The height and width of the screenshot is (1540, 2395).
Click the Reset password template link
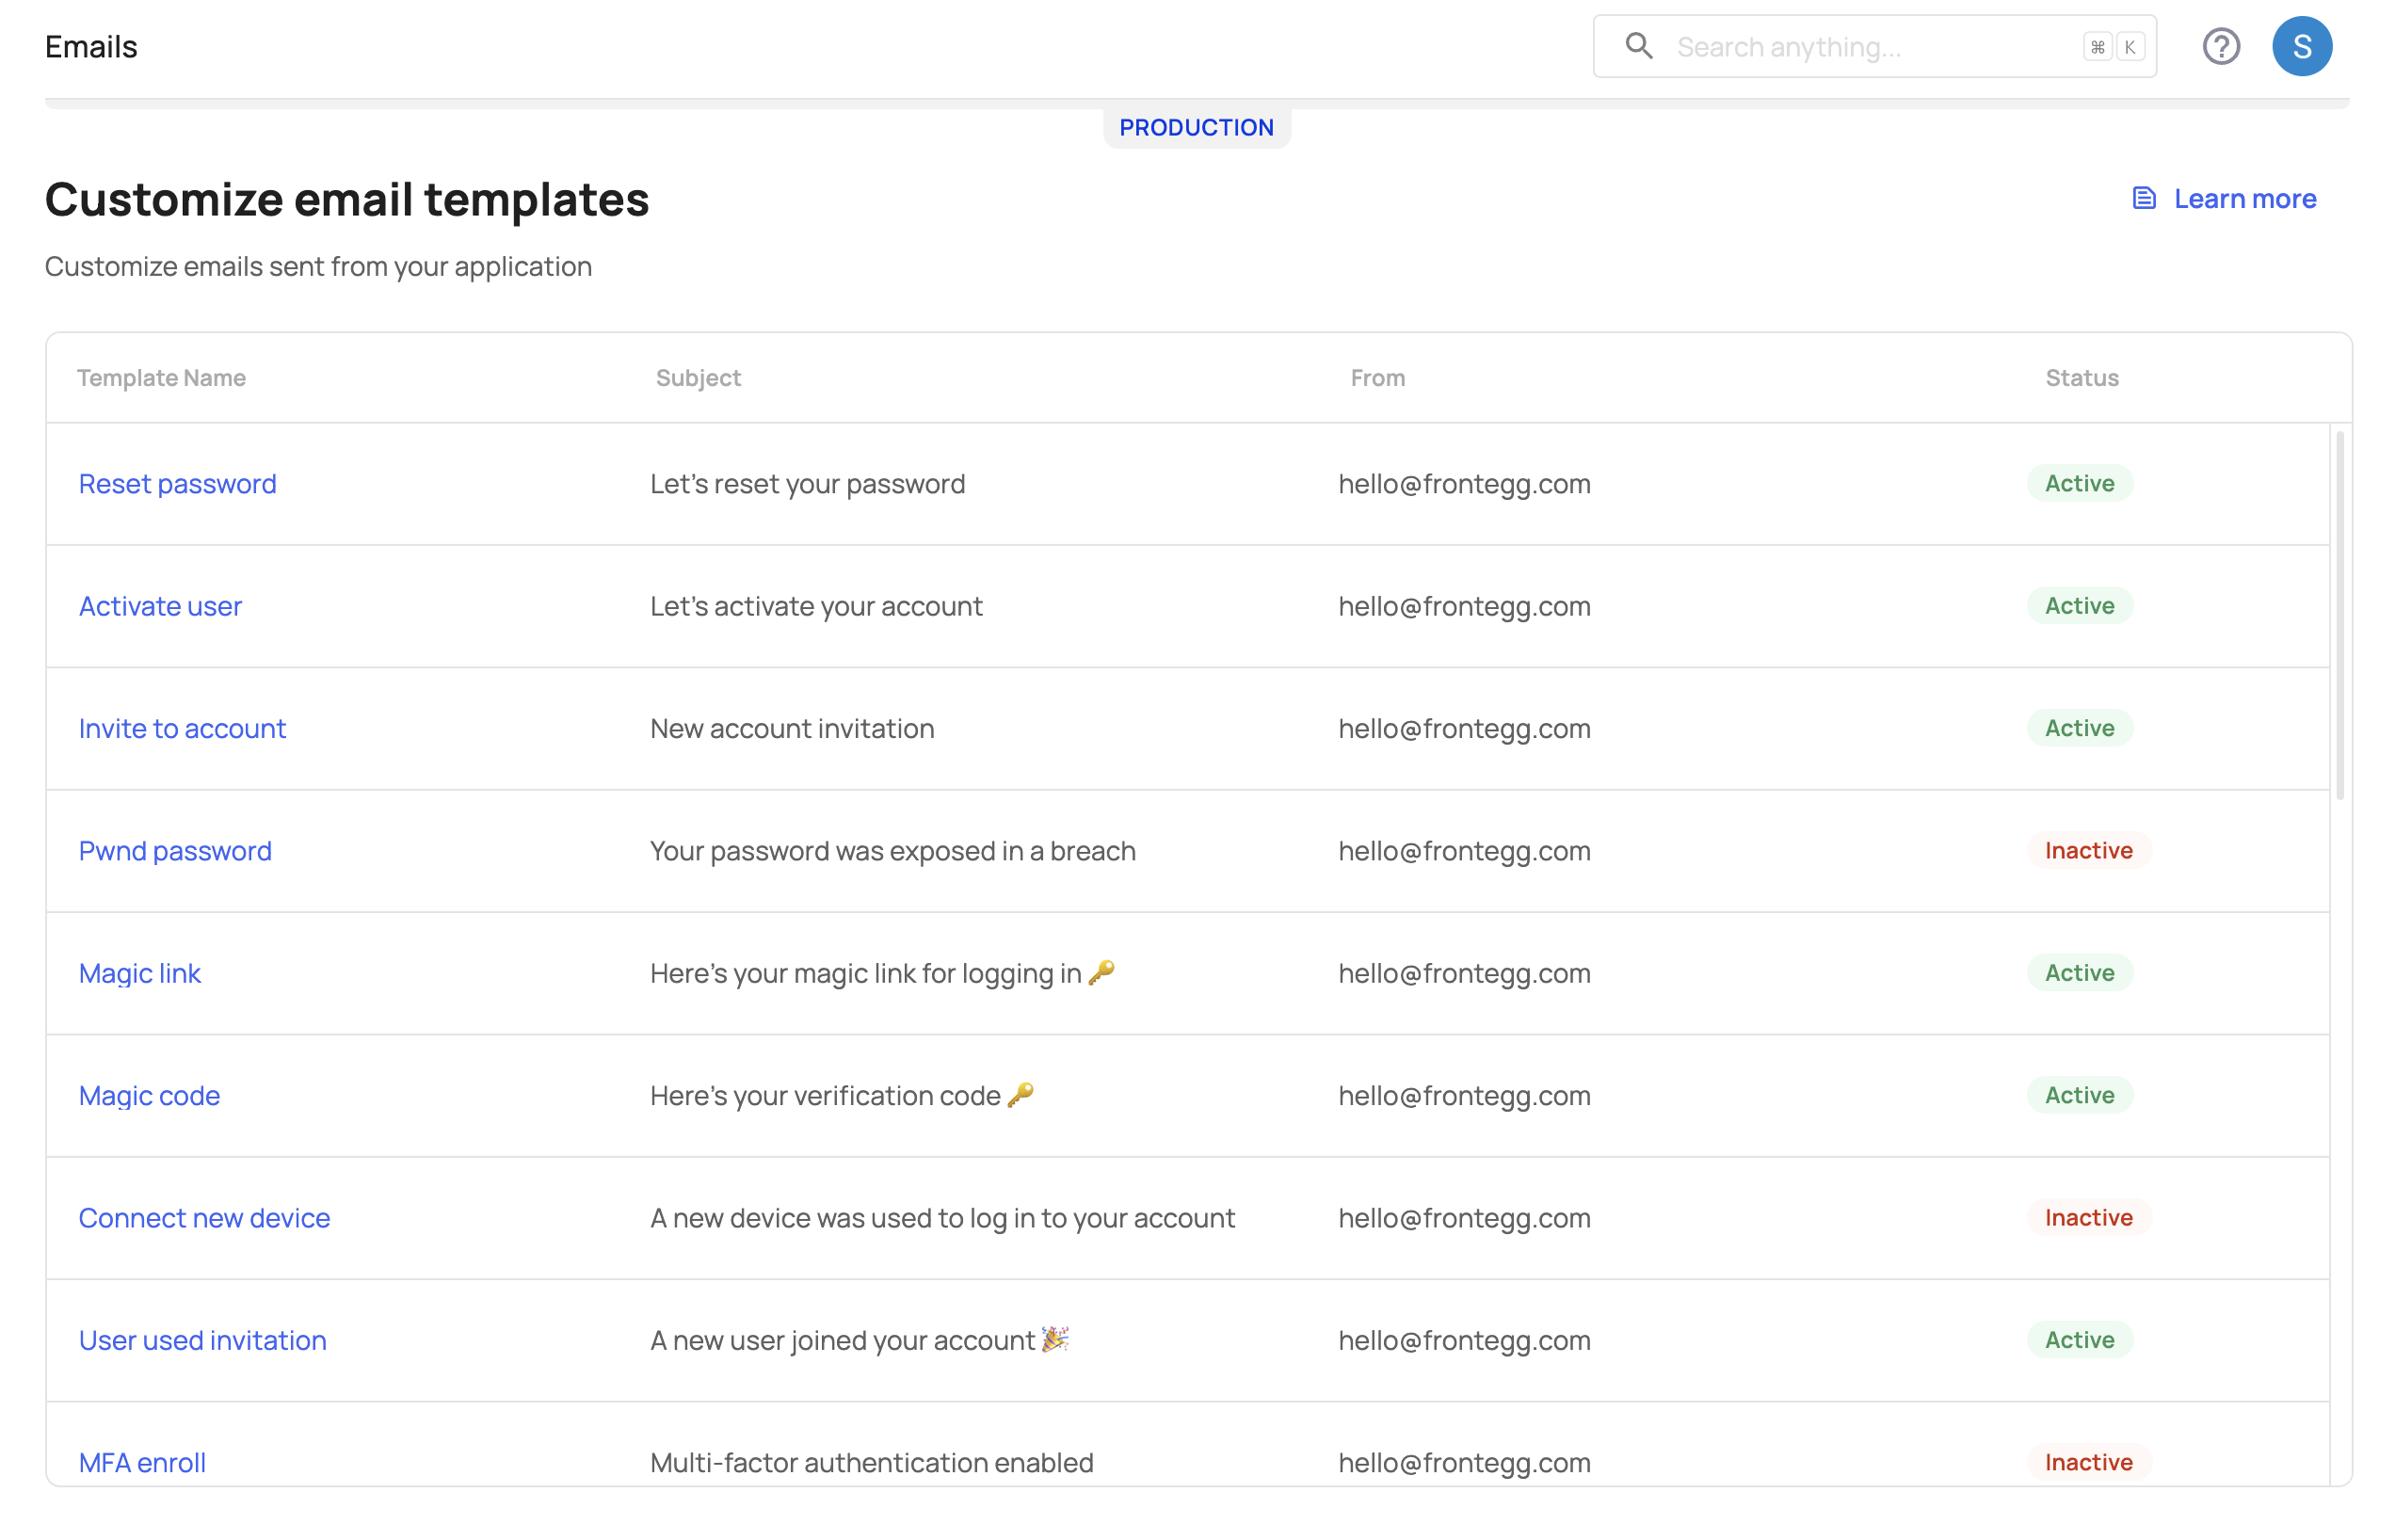176,484
